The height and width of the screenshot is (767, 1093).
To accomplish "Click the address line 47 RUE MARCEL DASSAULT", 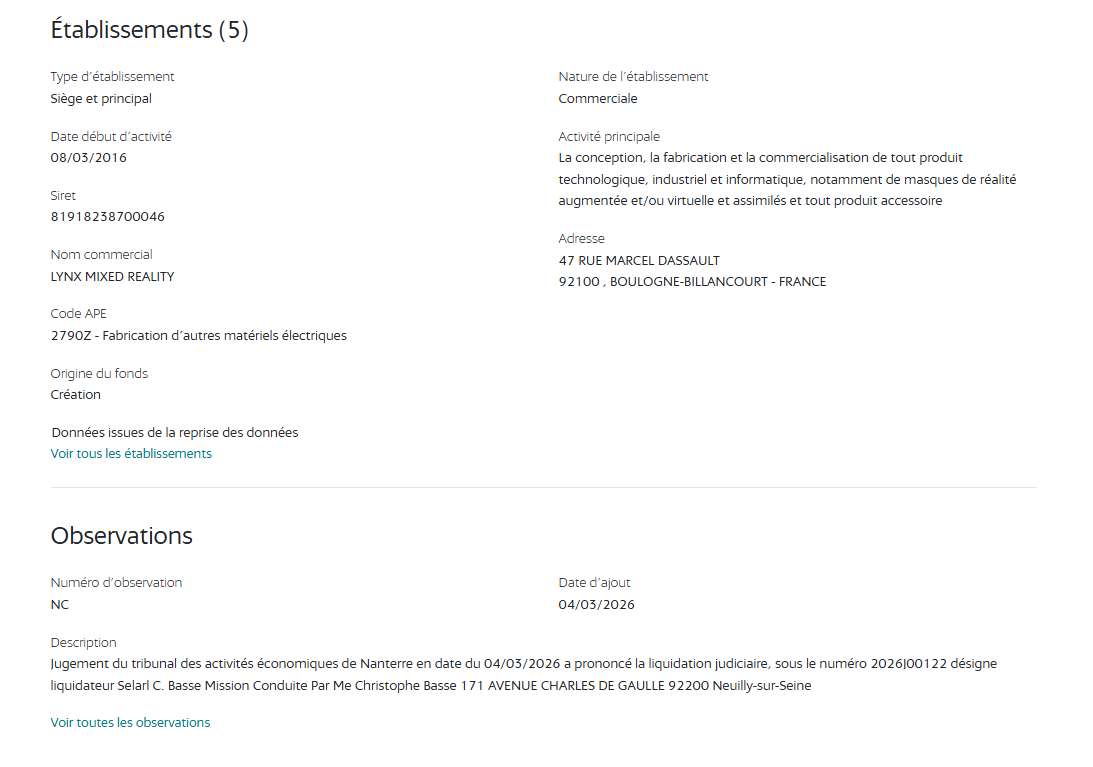I will [x=639, y=261].
